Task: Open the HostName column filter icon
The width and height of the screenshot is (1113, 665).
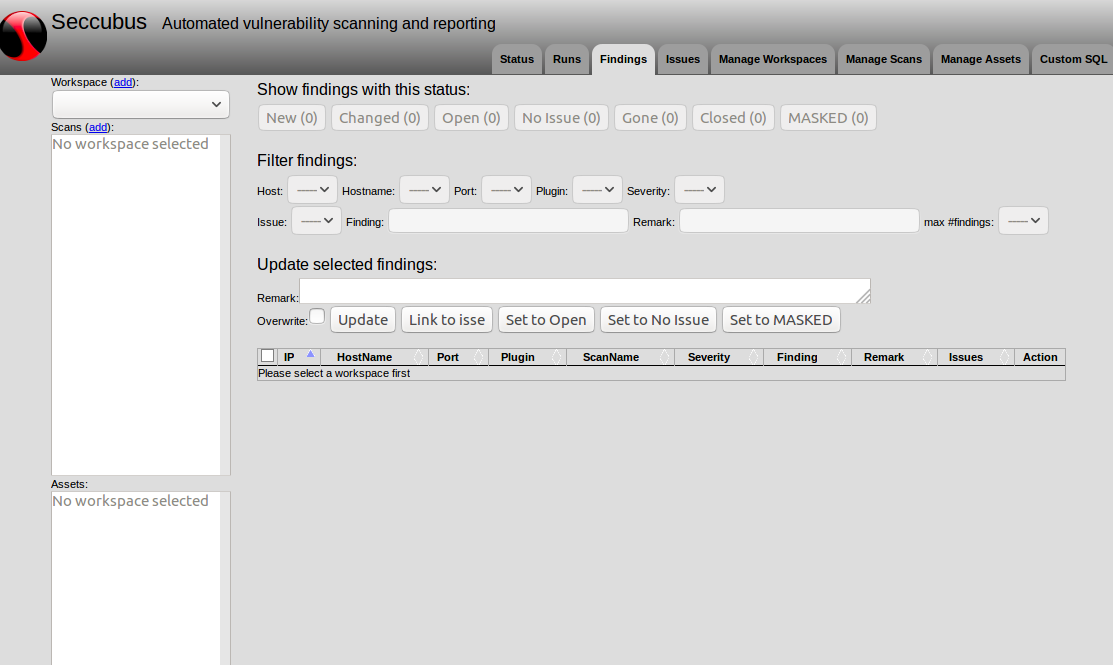Action: 419,356
